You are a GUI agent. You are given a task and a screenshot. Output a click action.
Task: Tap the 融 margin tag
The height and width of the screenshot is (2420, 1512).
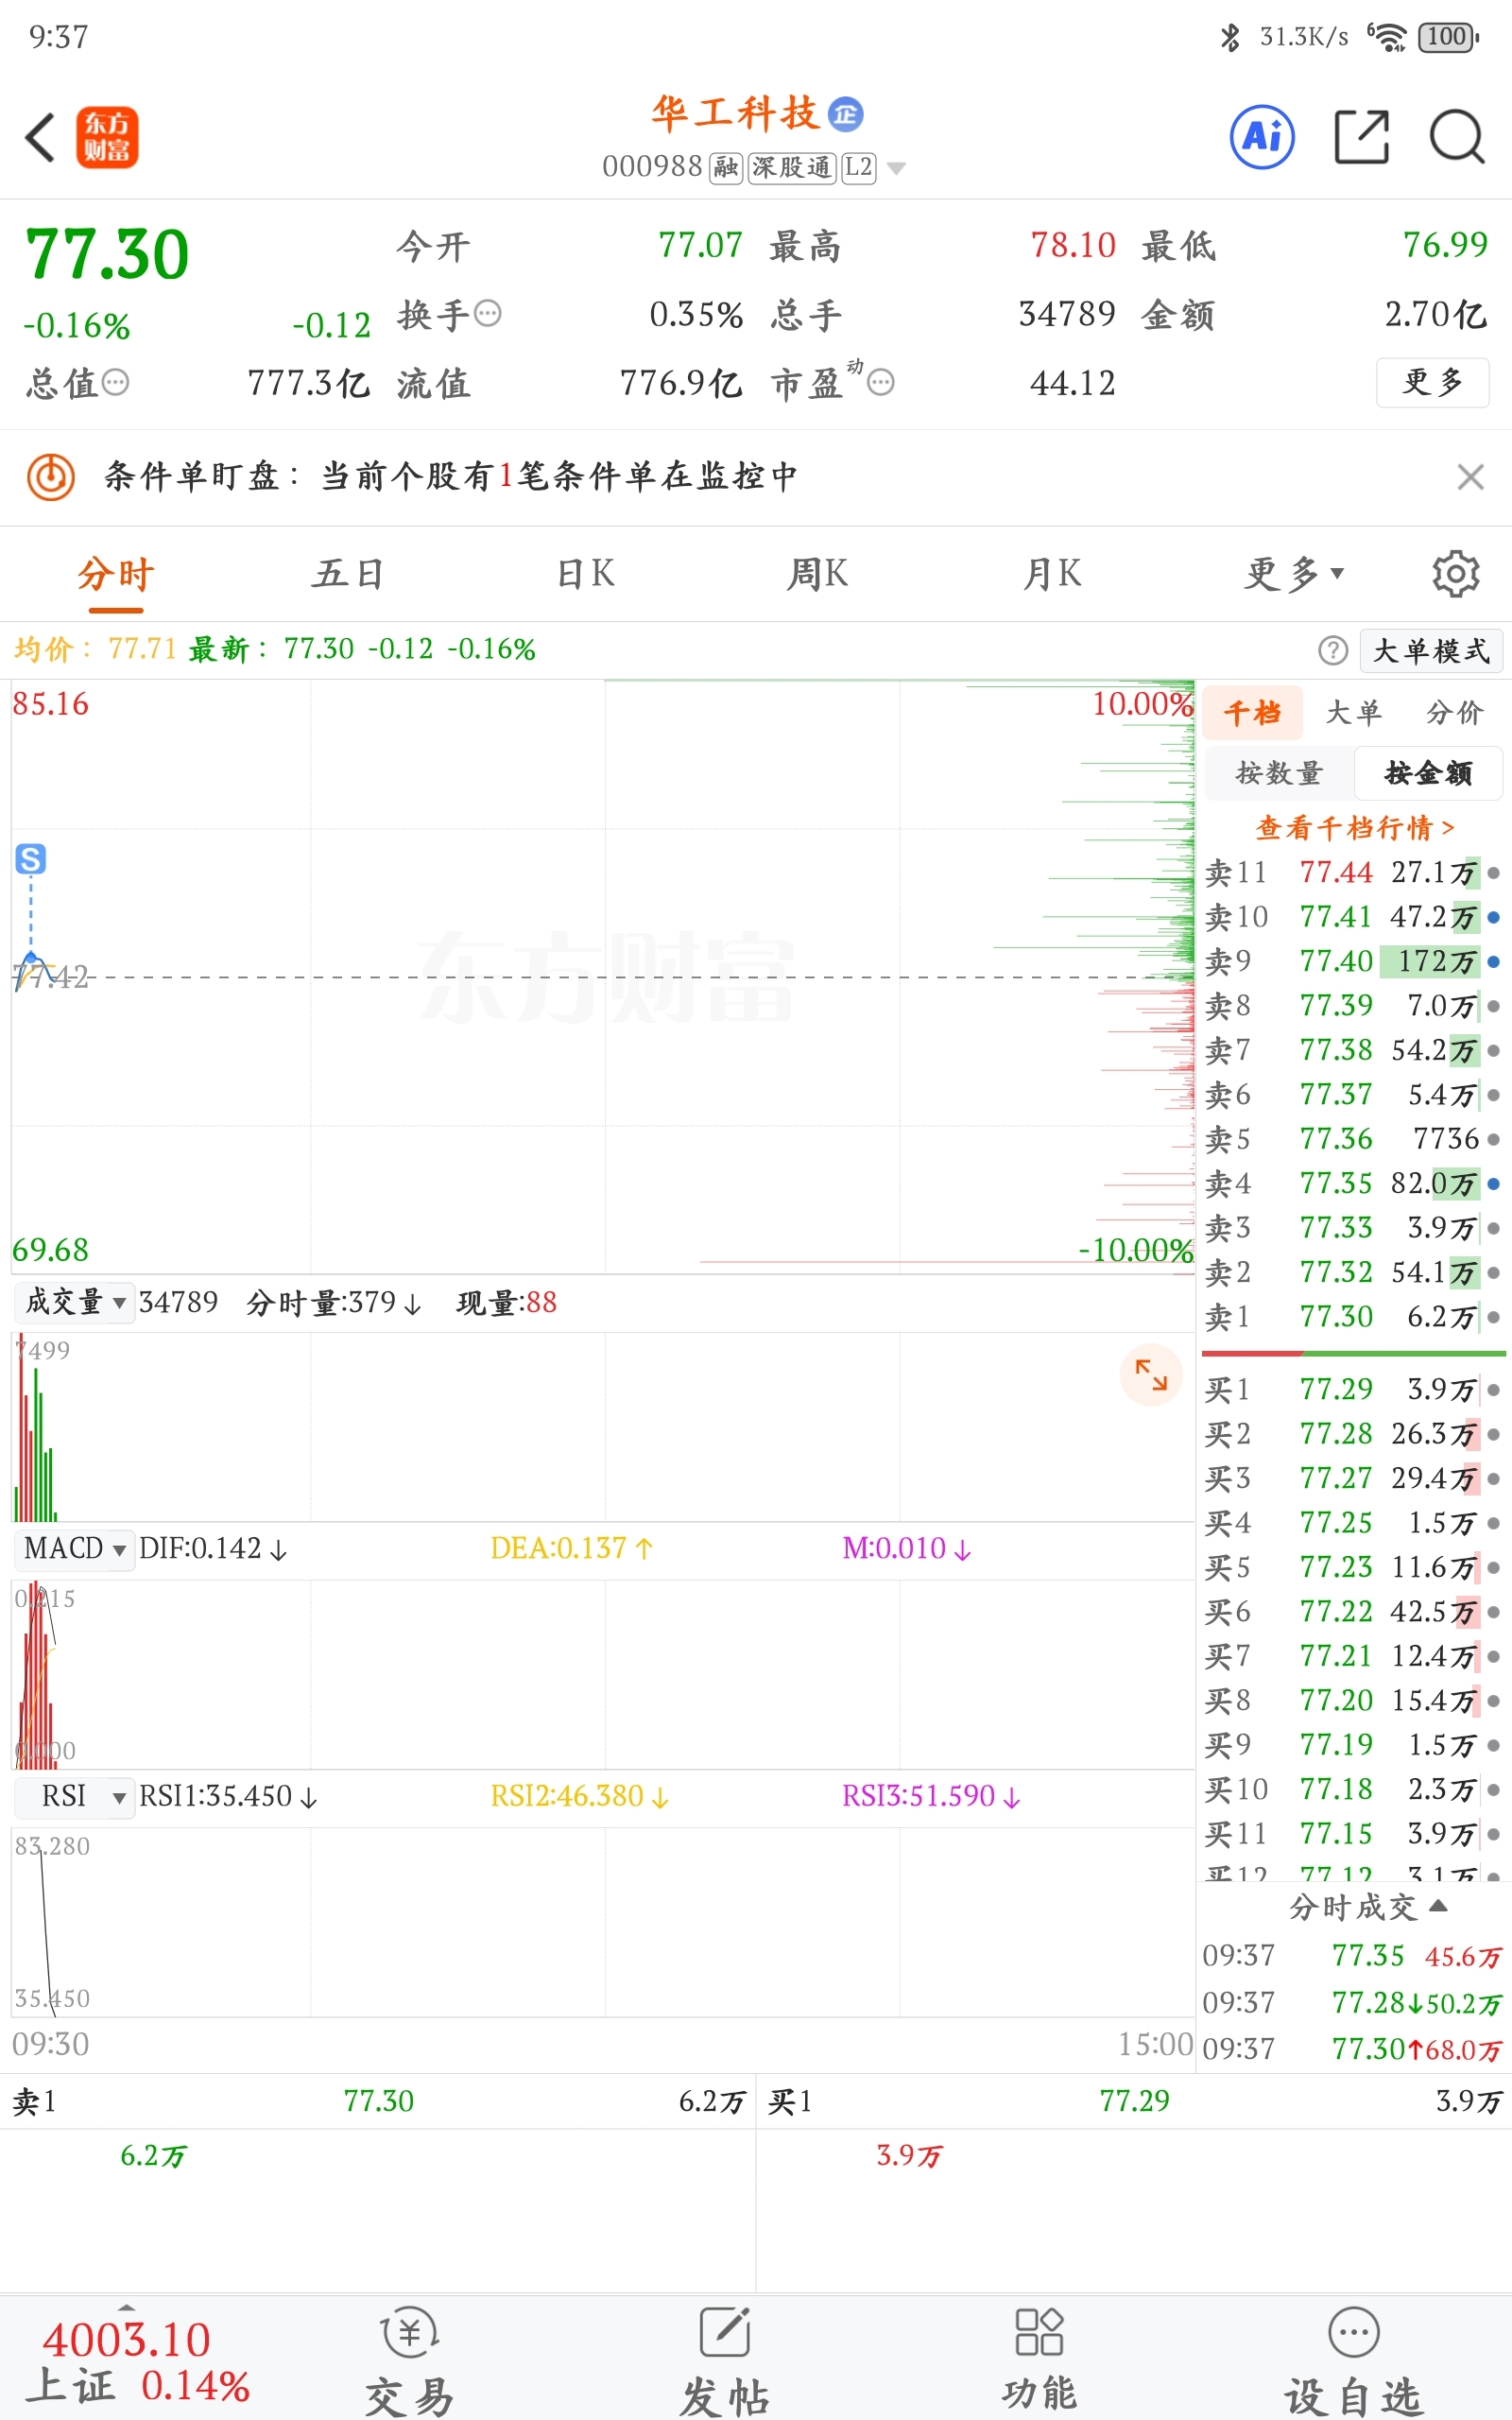[x=726, y=167]
